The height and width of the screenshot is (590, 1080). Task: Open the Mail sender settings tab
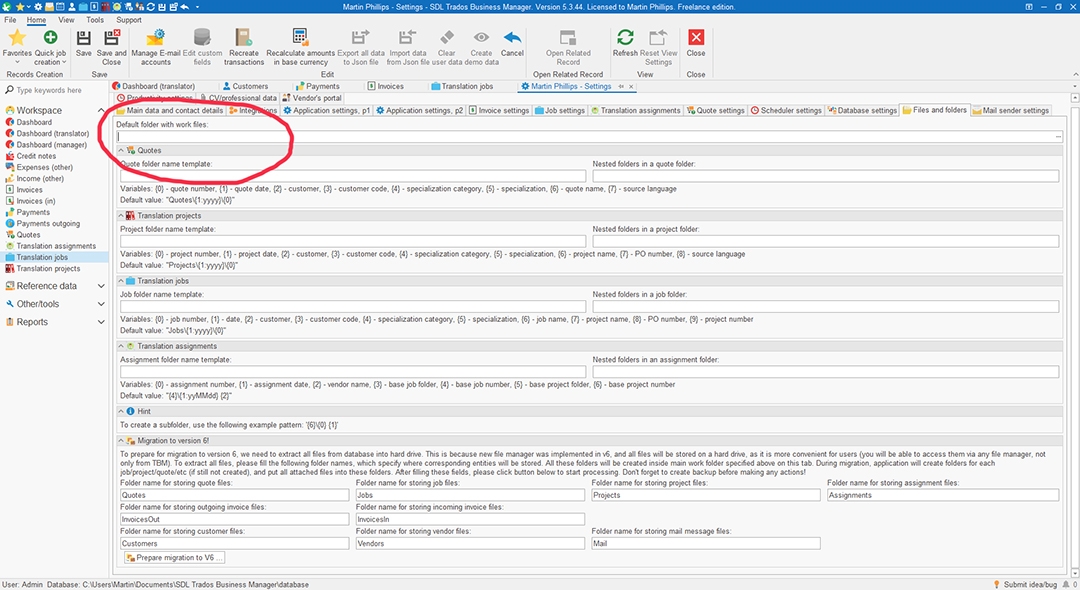1011,110
